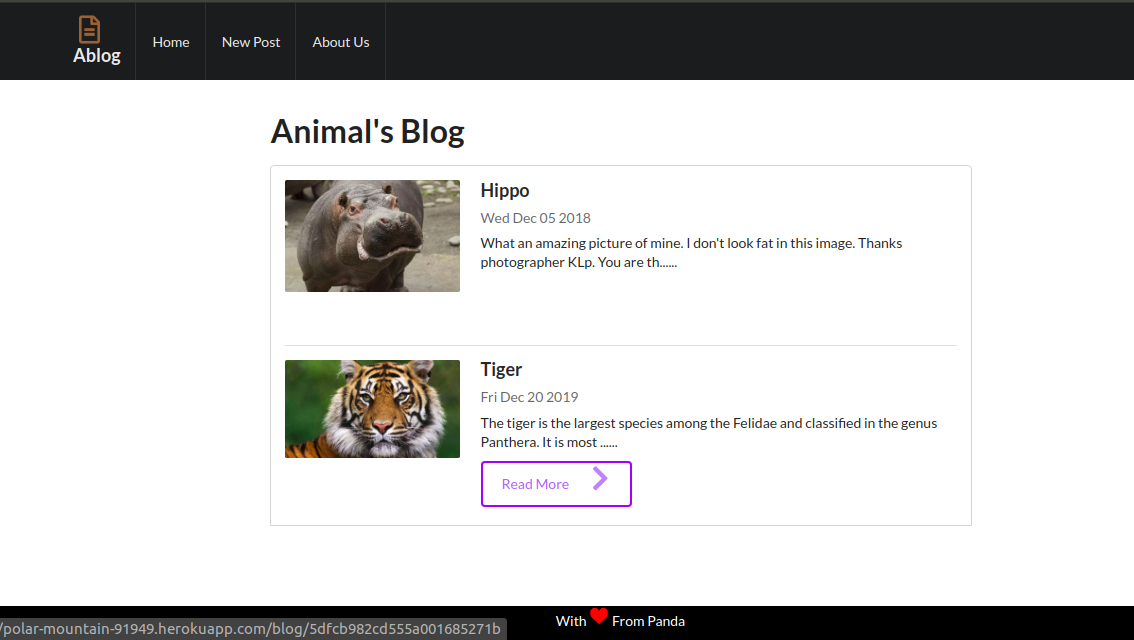Image resolution: width=1134 pixels, height=640 pixels.
Task: Open the About Us page
Action: point(341,42)
